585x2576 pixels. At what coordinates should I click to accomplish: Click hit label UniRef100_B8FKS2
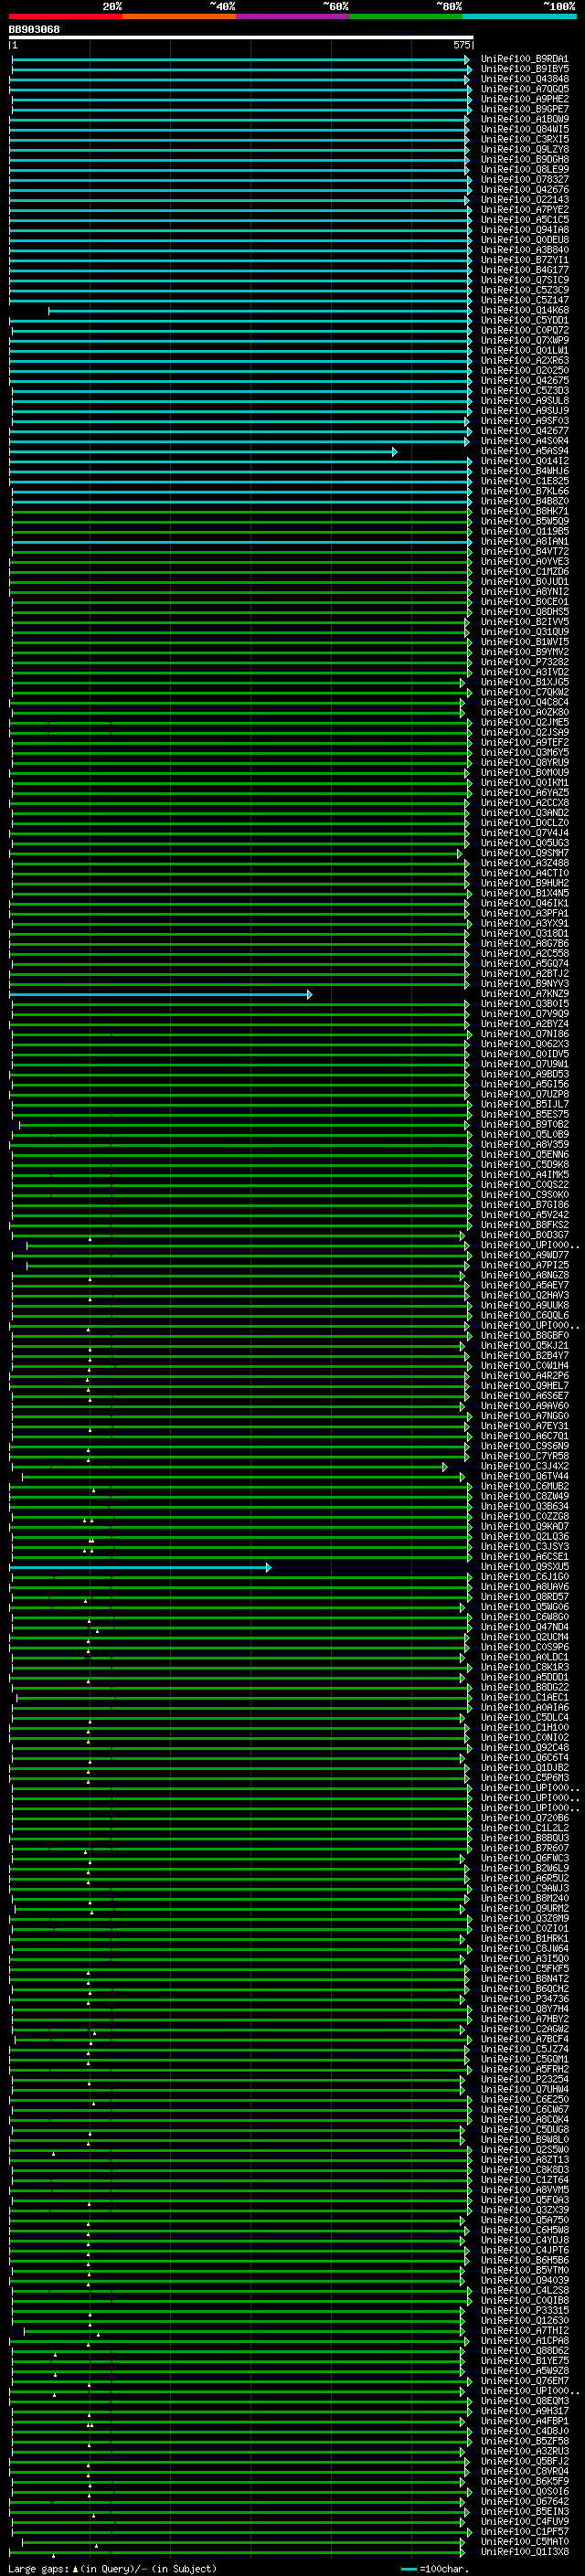[x=524, y=1225]
